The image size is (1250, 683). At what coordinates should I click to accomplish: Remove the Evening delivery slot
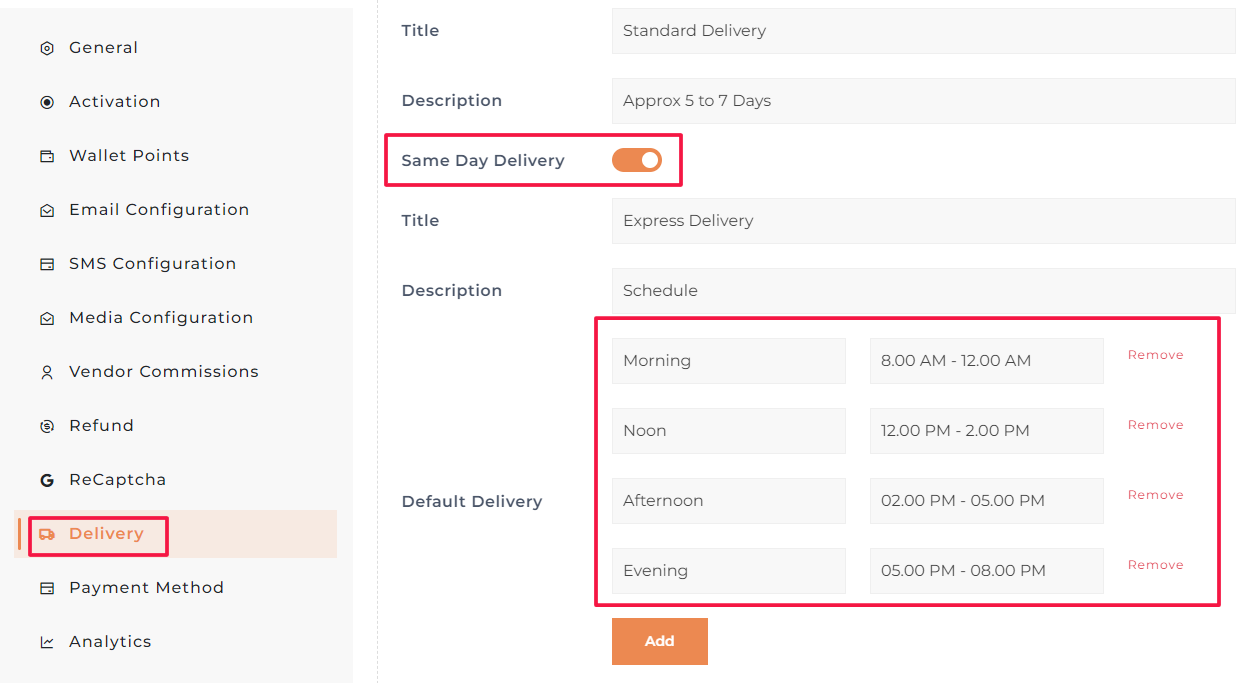(x=1155, y=565)
